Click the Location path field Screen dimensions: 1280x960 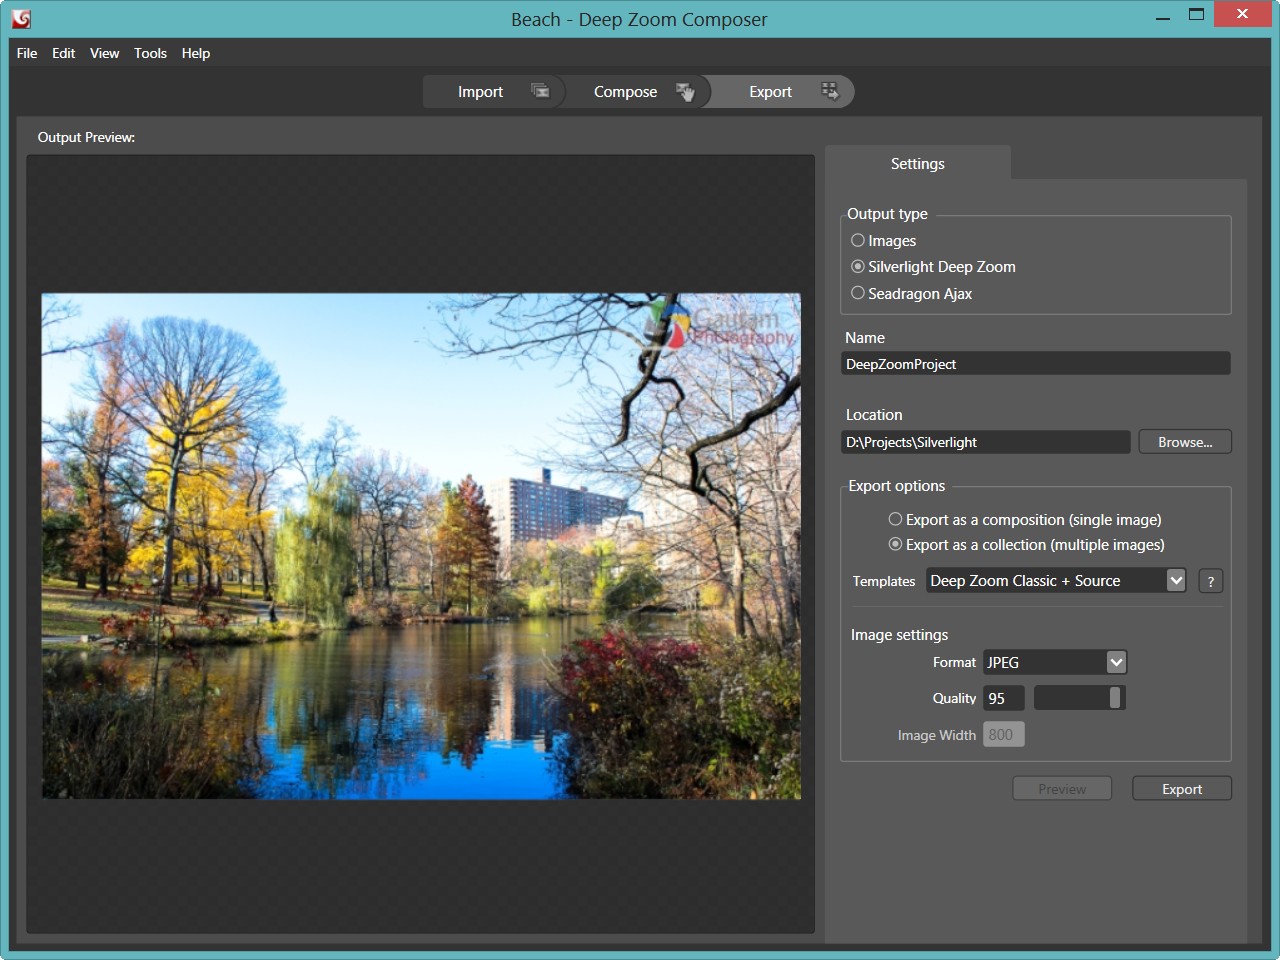tap(986, 442)
